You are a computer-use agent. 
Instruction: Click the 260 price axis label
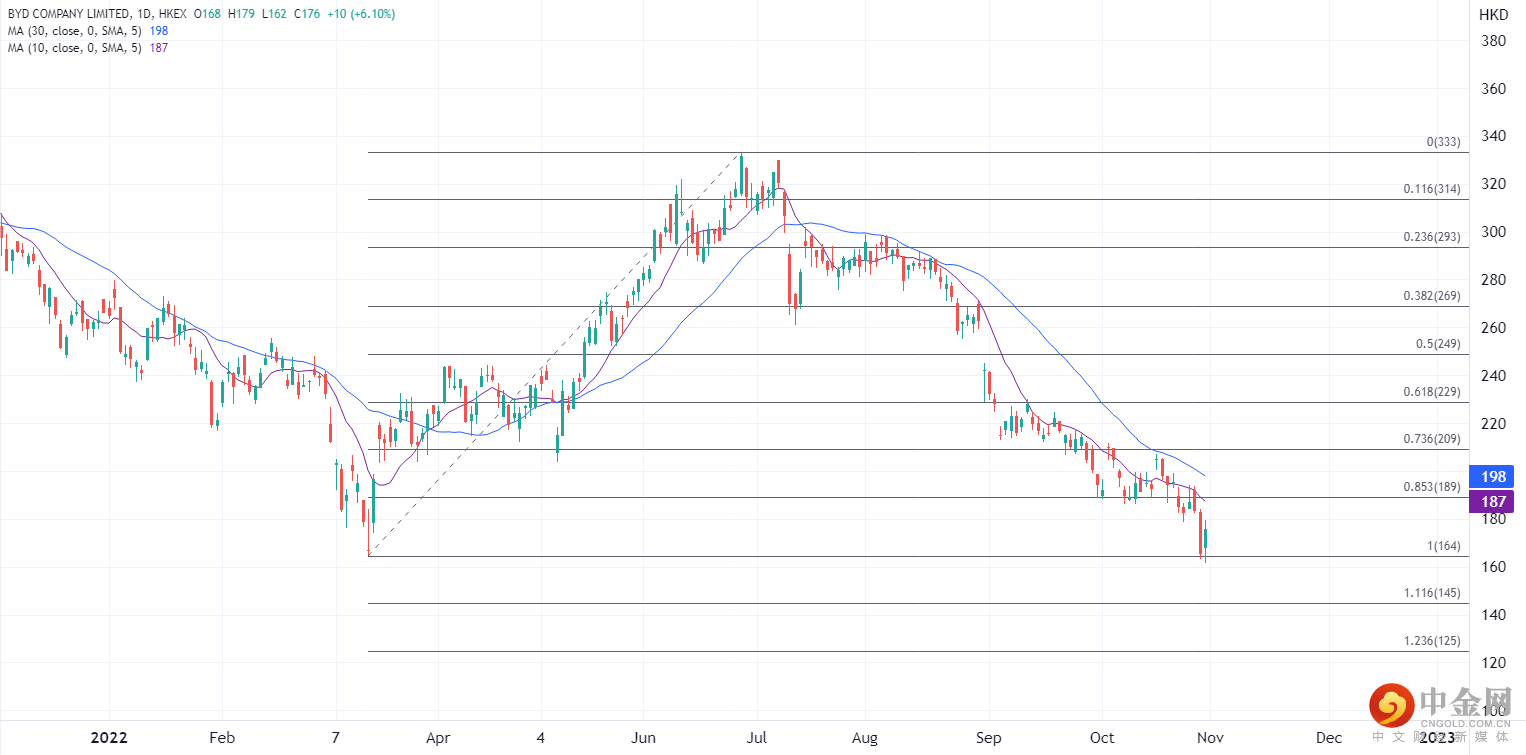1494,328
